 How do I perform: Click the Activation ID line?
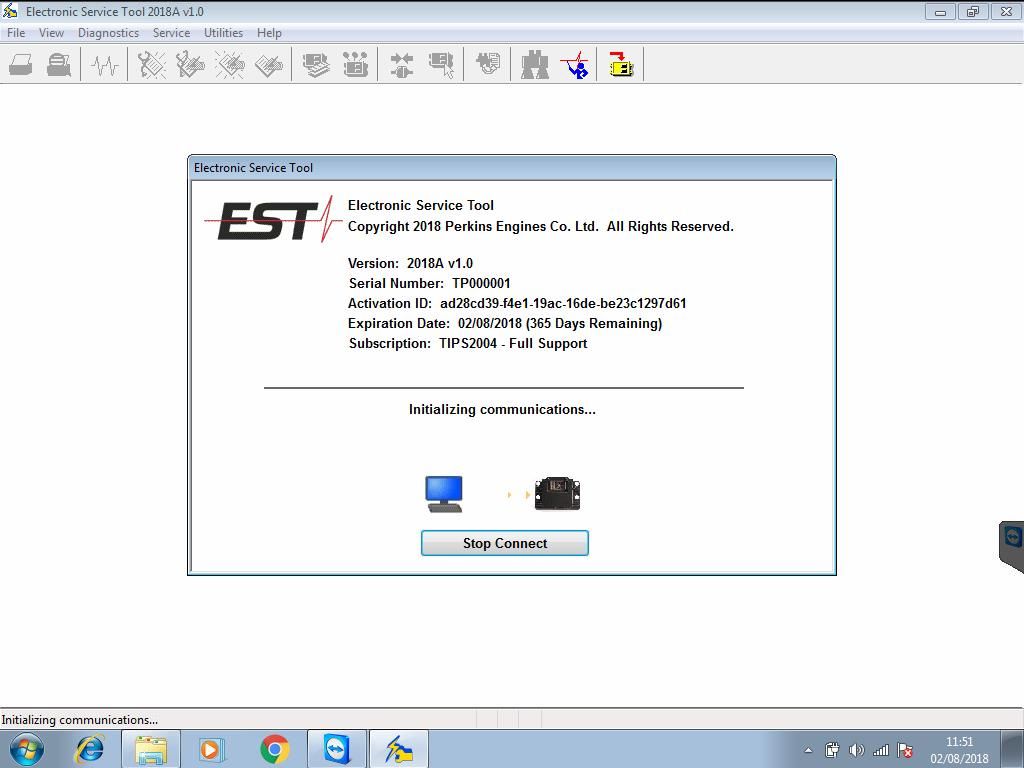point(517,304)
